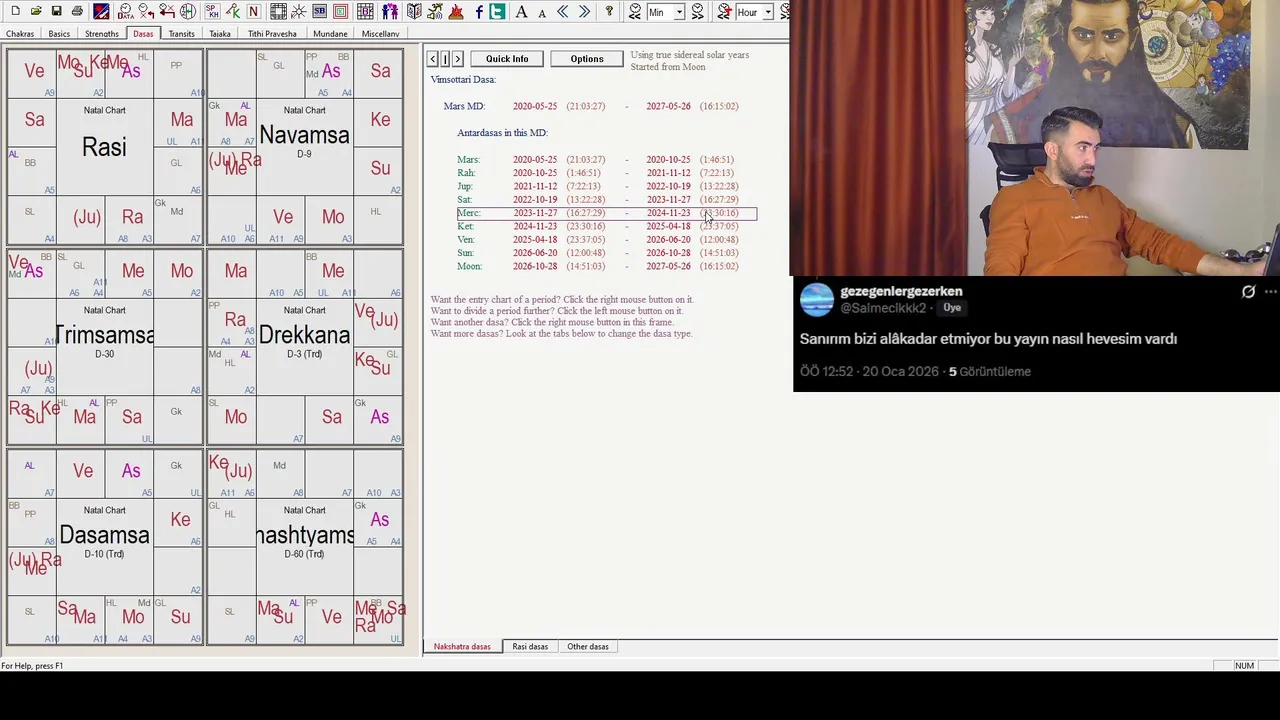Click the Rasi natal chart
Image resolution: width=1280 pixels, height=720 pixels.
[105, 146]
